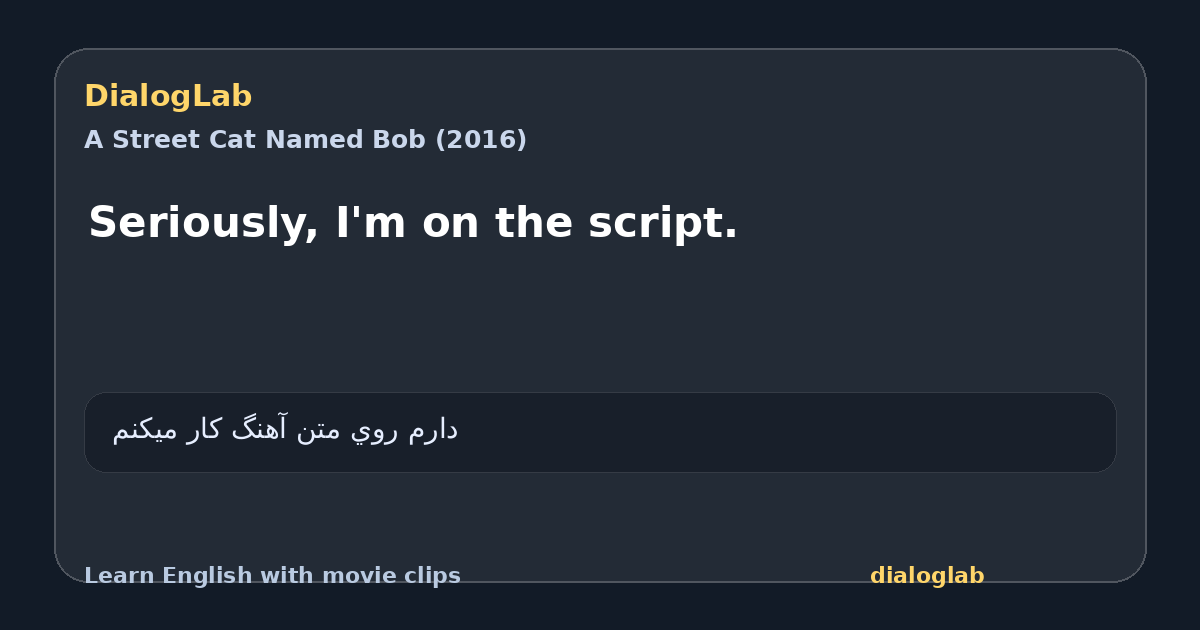Click the DialogLab brand title

[x=168, y=97]
